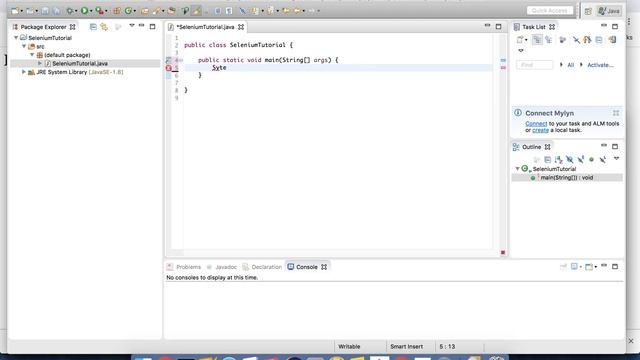Click the red error marker on line 5

169,68
